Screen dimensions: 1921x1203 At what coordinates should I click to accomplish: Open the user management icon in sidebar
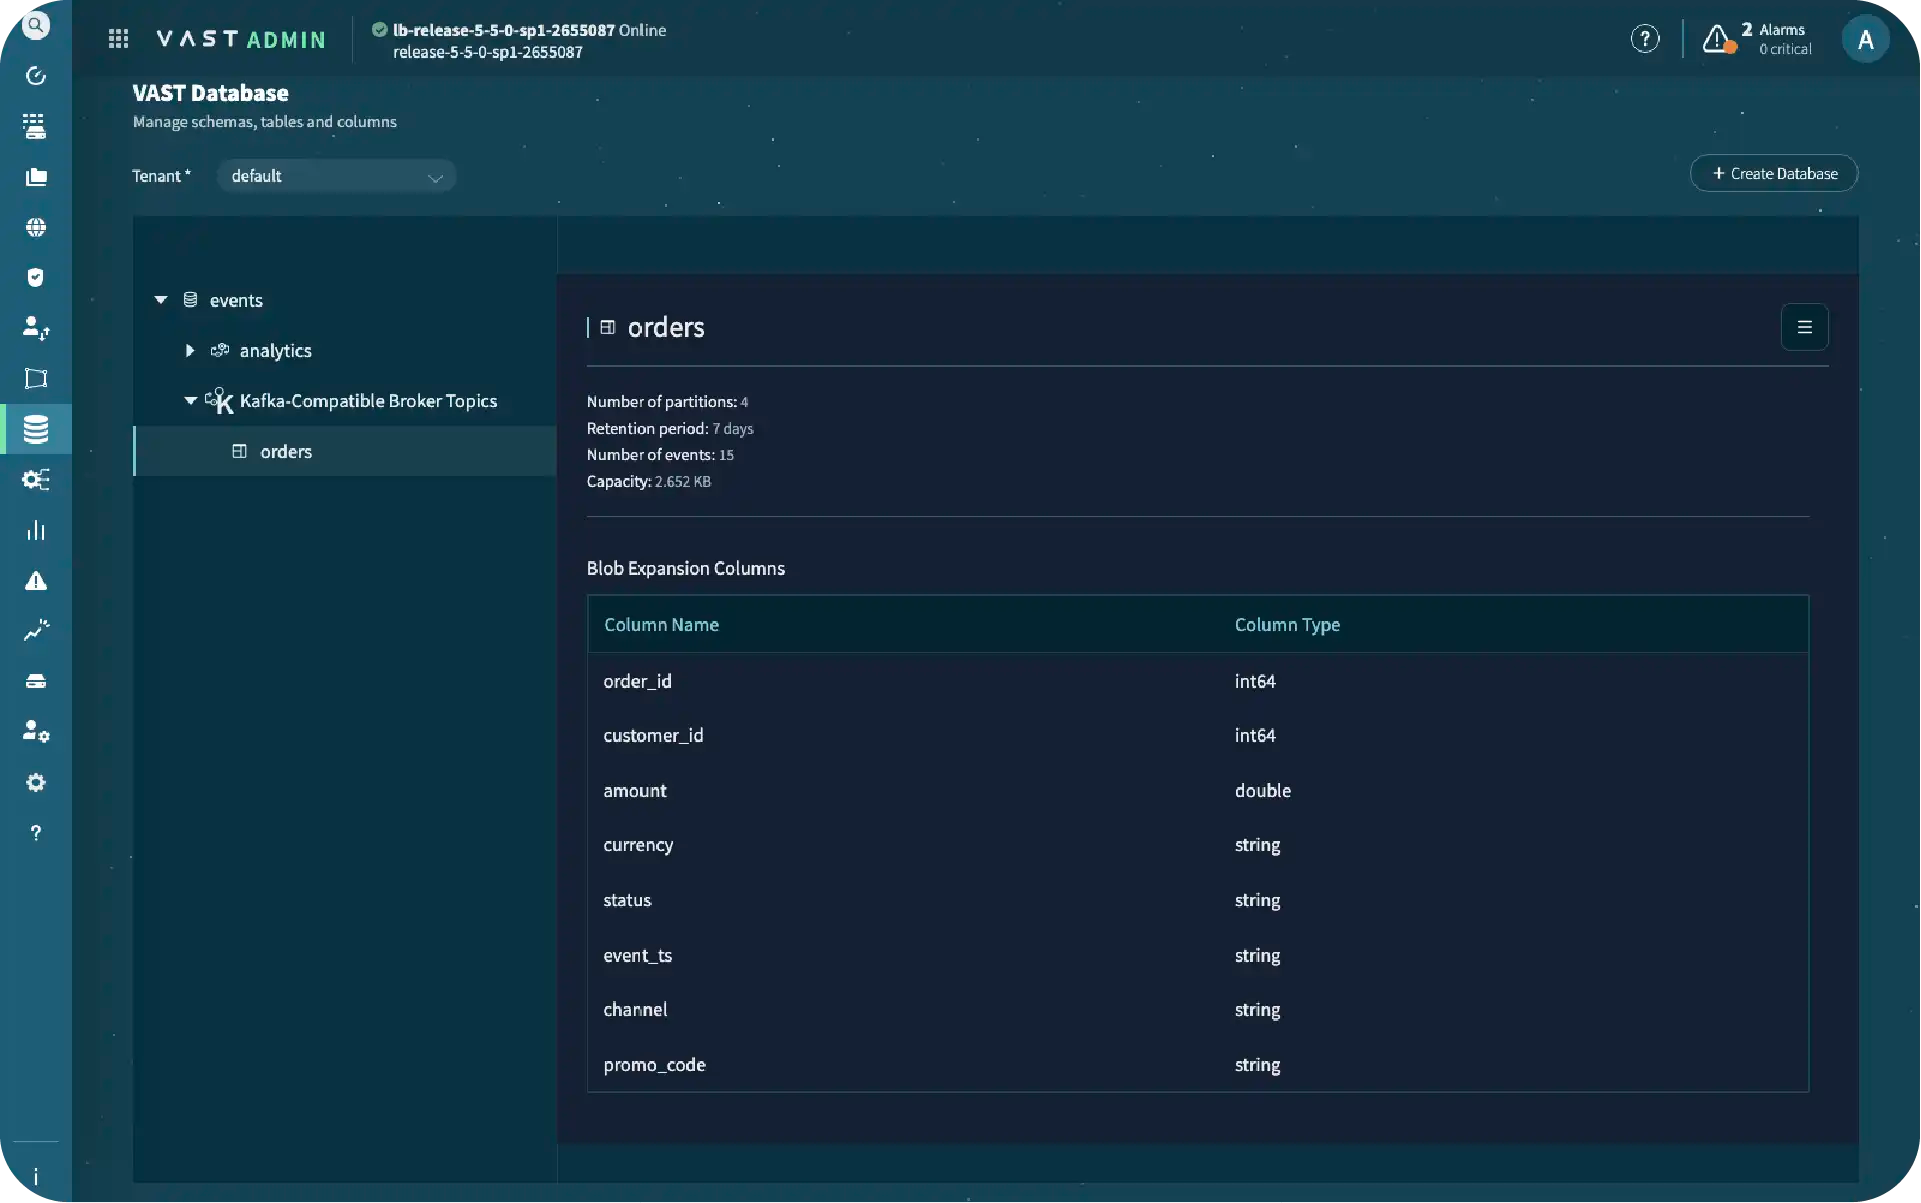pos(36,328)
